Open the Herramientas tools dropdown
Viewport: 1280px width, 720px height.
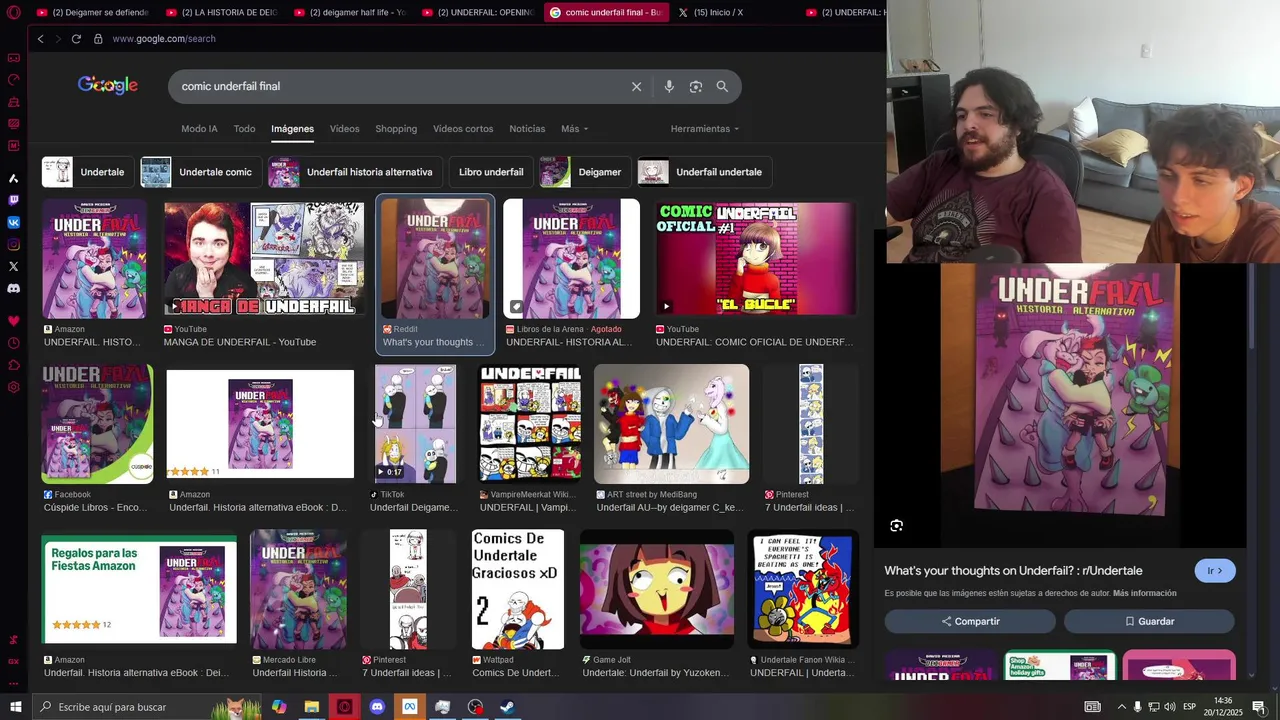tap(705, 129)
